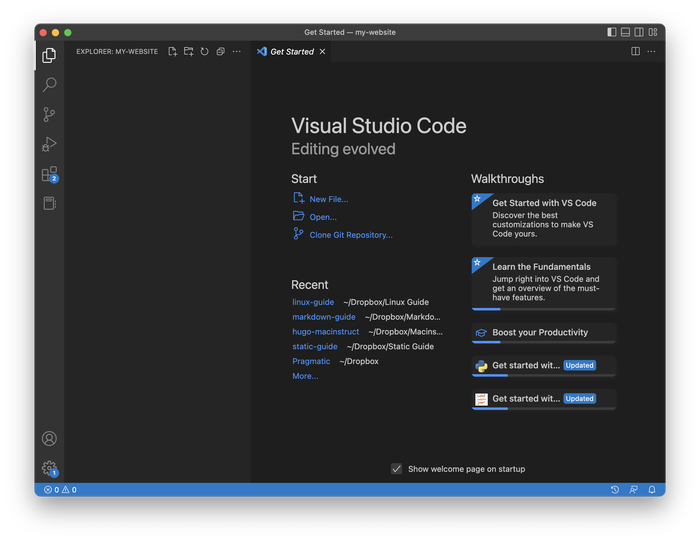Image resolution: width=700 pixels, height=542 pixels.
Task: Open the Manage gear menu
Action: [50, 468]
